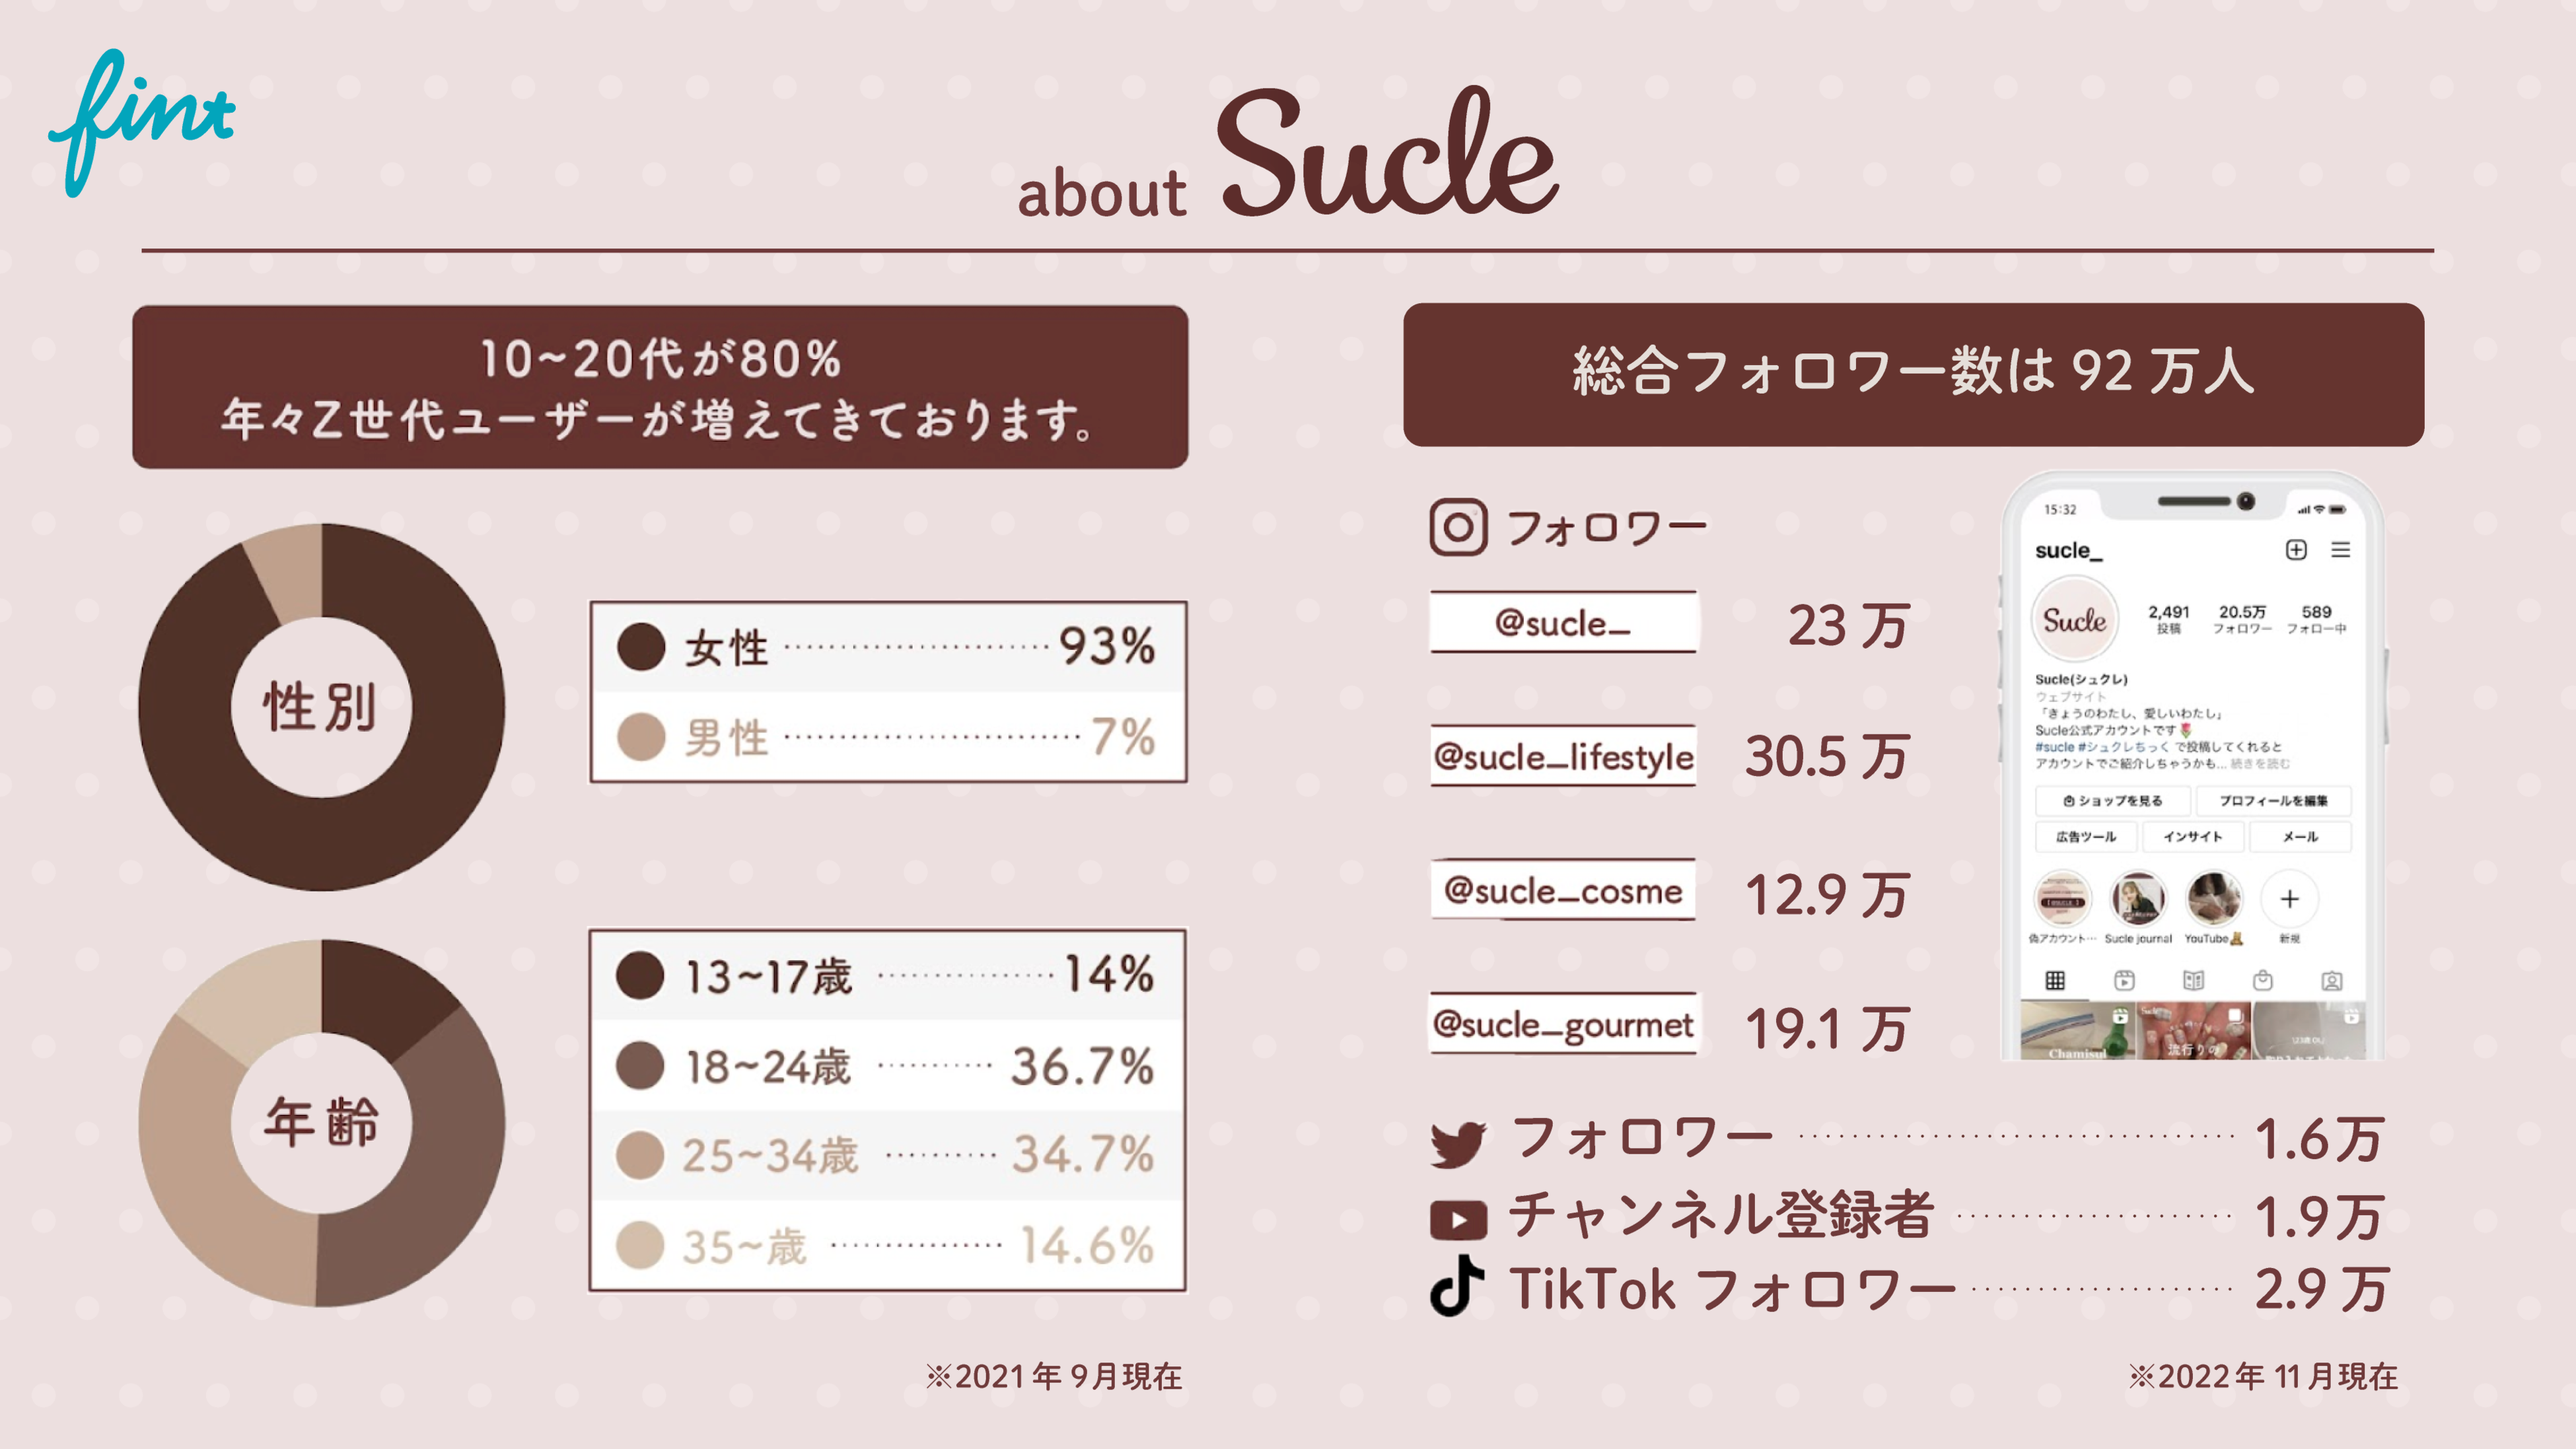This screenshot has height=1449, width=2576.
Task: Click the @sucle_lifestyle account label
Action: click(1563, 757)
